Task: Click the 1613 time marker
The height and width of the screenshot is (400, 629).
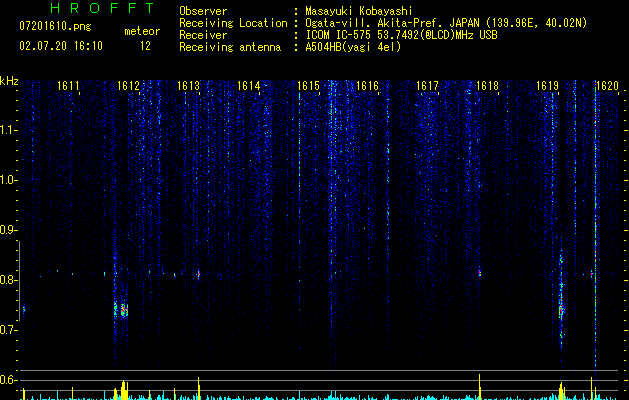Action: (x=189, y=85)
